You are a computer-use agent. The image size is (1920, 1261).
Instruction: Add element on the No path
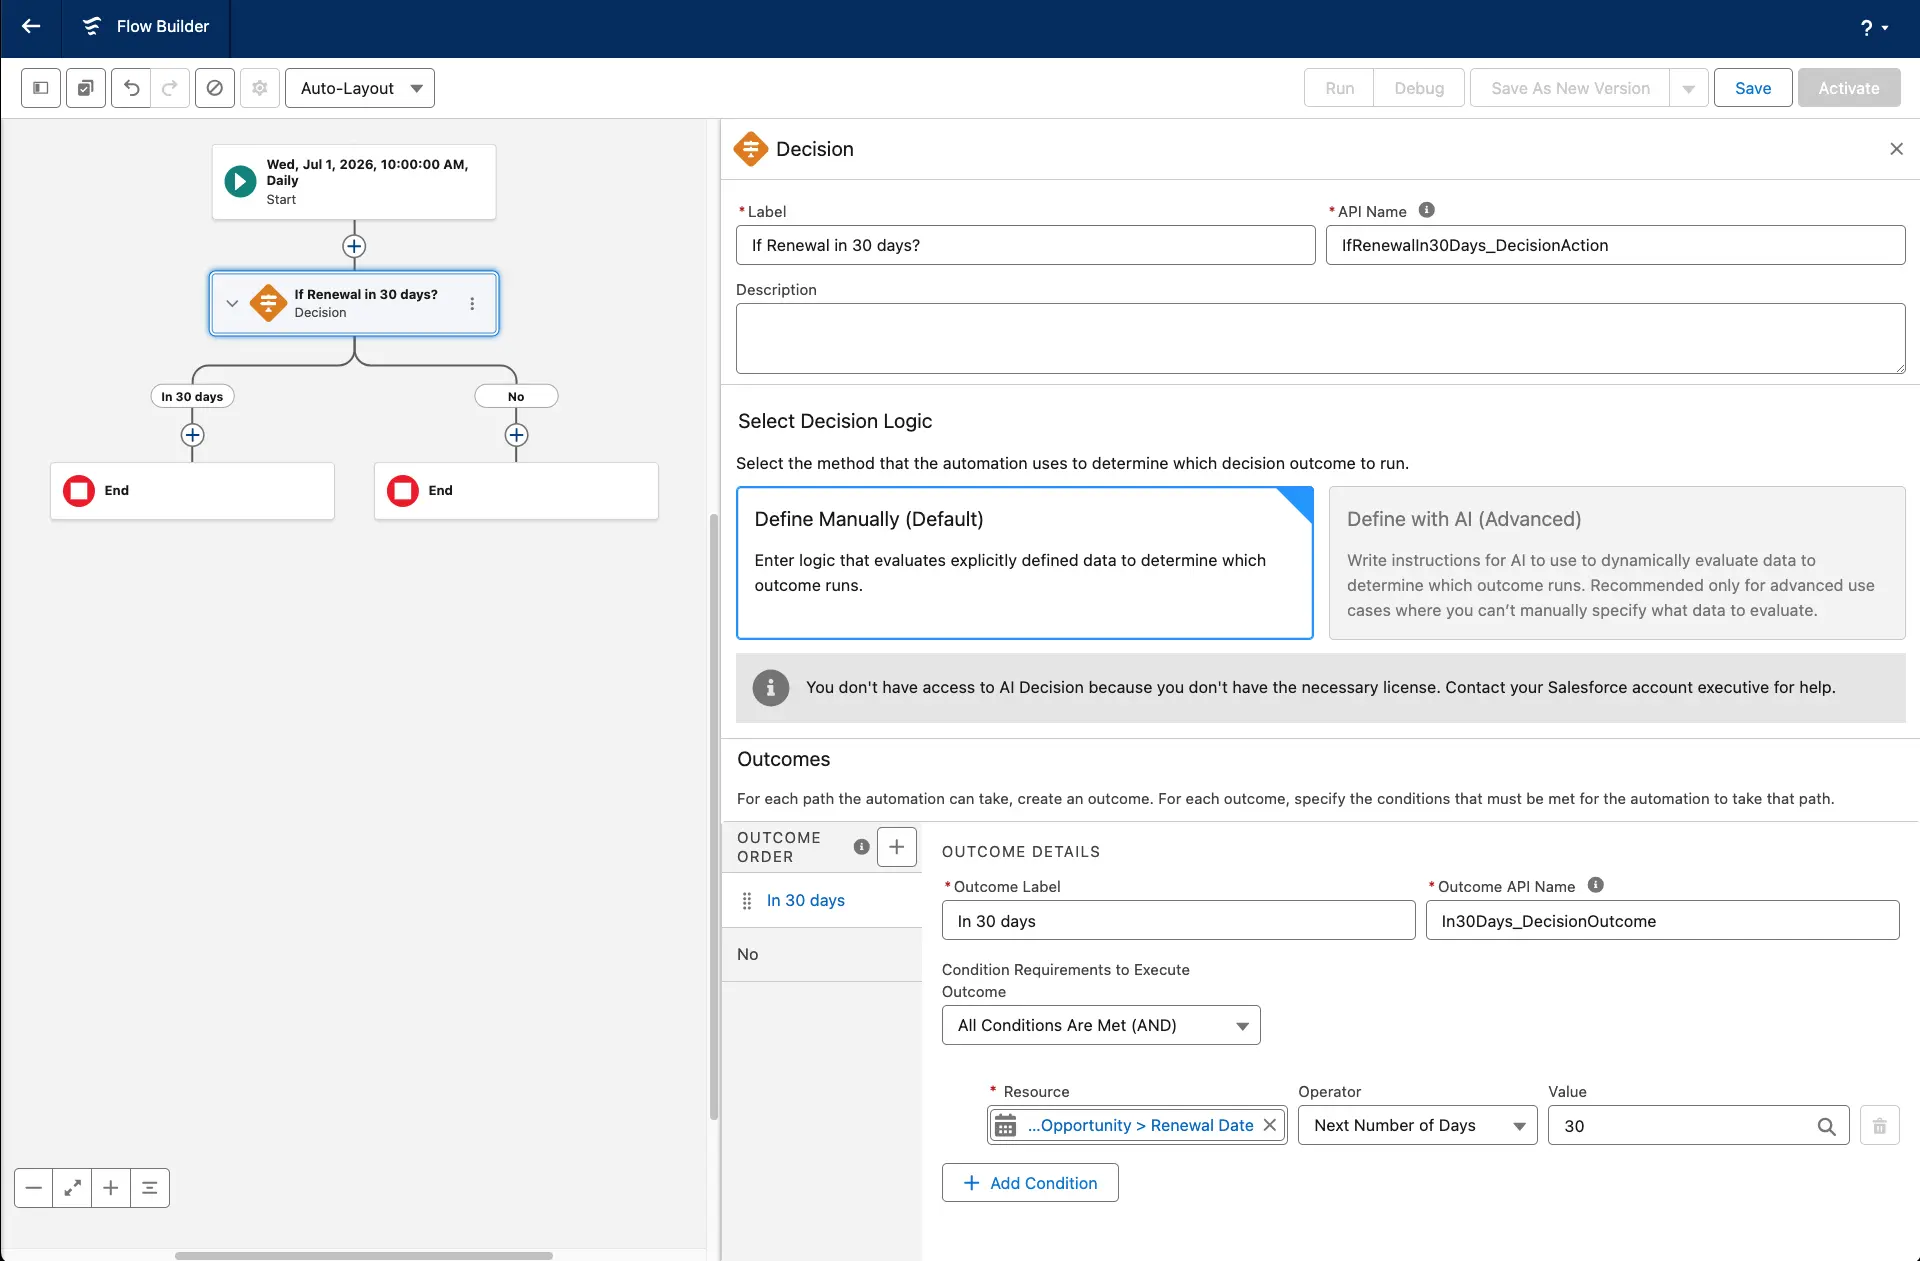coord(516,435)
